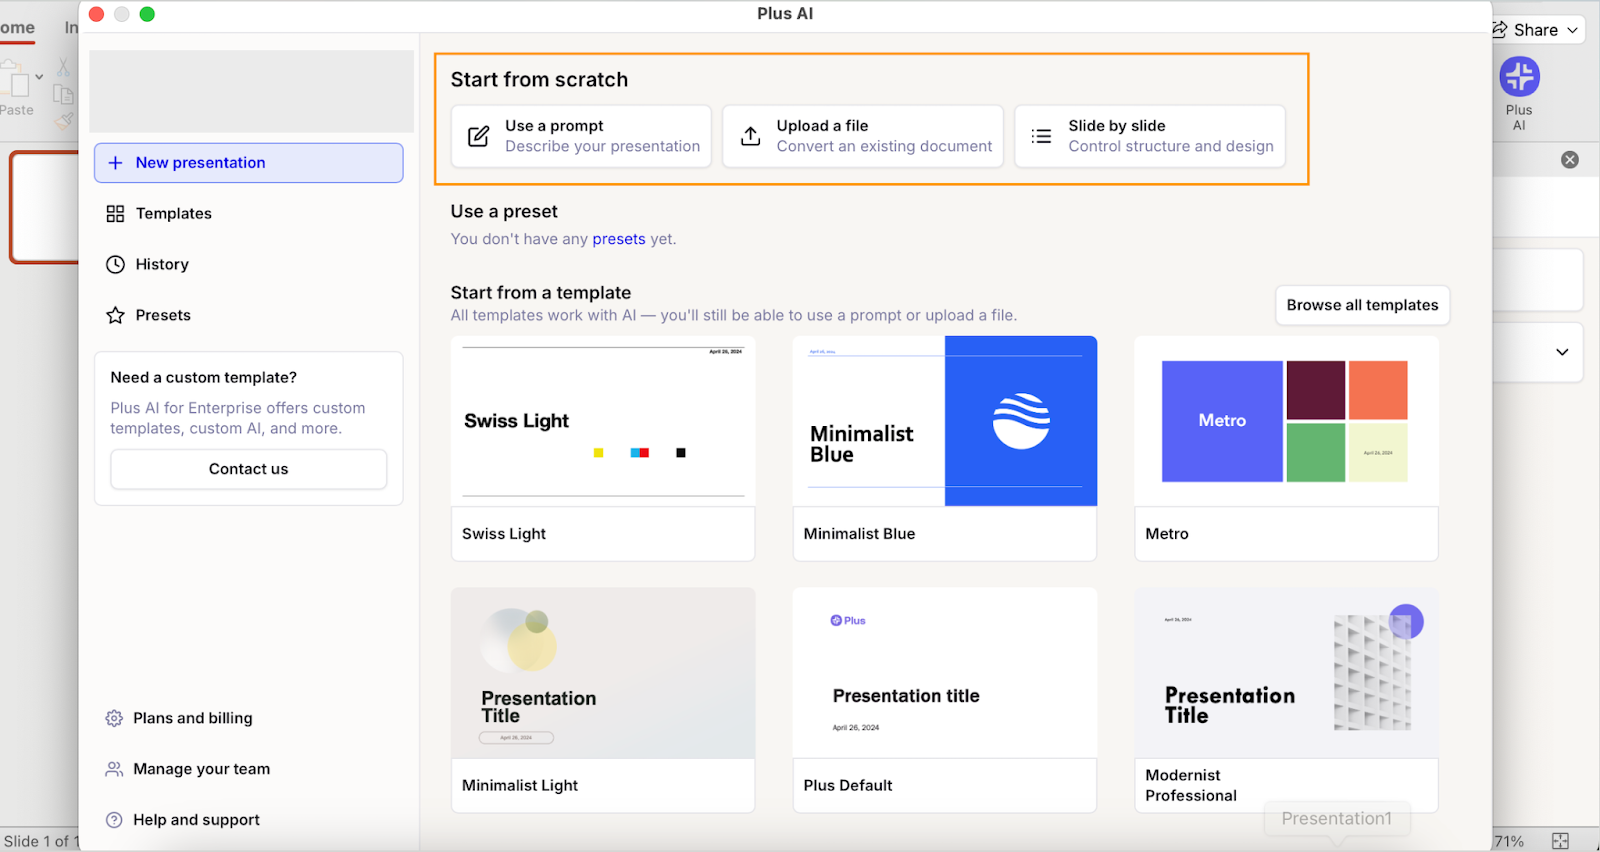Open the Share dropdown arrow
The image size is (1600, 852).
click(x=1573, y=30)
